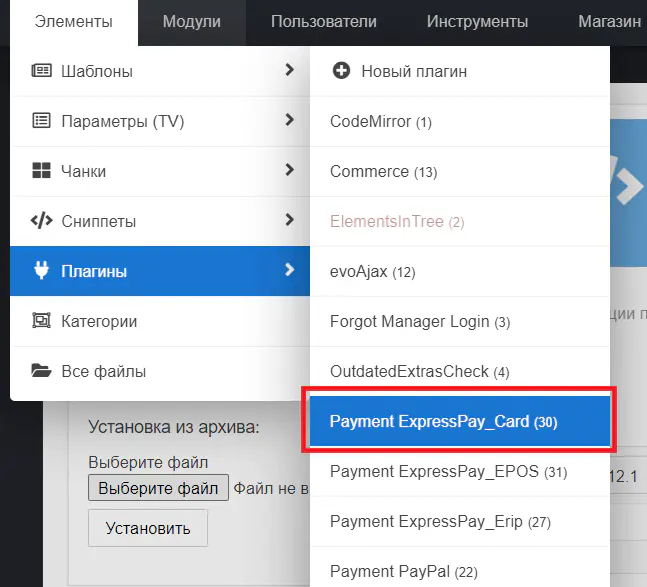This screenshot has width=647, height=587.
Task: Click the Категории icon
Action: coord(41,321)
